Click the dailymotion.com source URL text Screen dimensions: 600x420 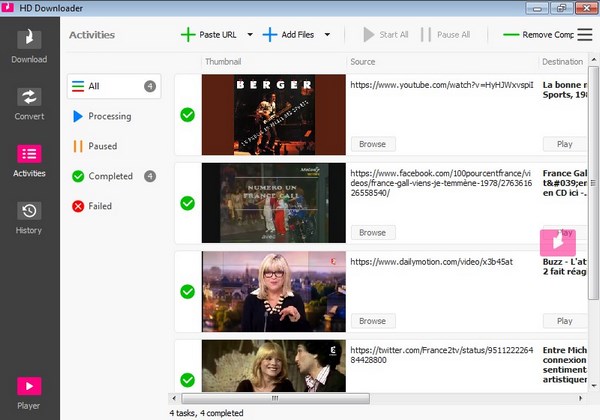click(x=431, y=262)
